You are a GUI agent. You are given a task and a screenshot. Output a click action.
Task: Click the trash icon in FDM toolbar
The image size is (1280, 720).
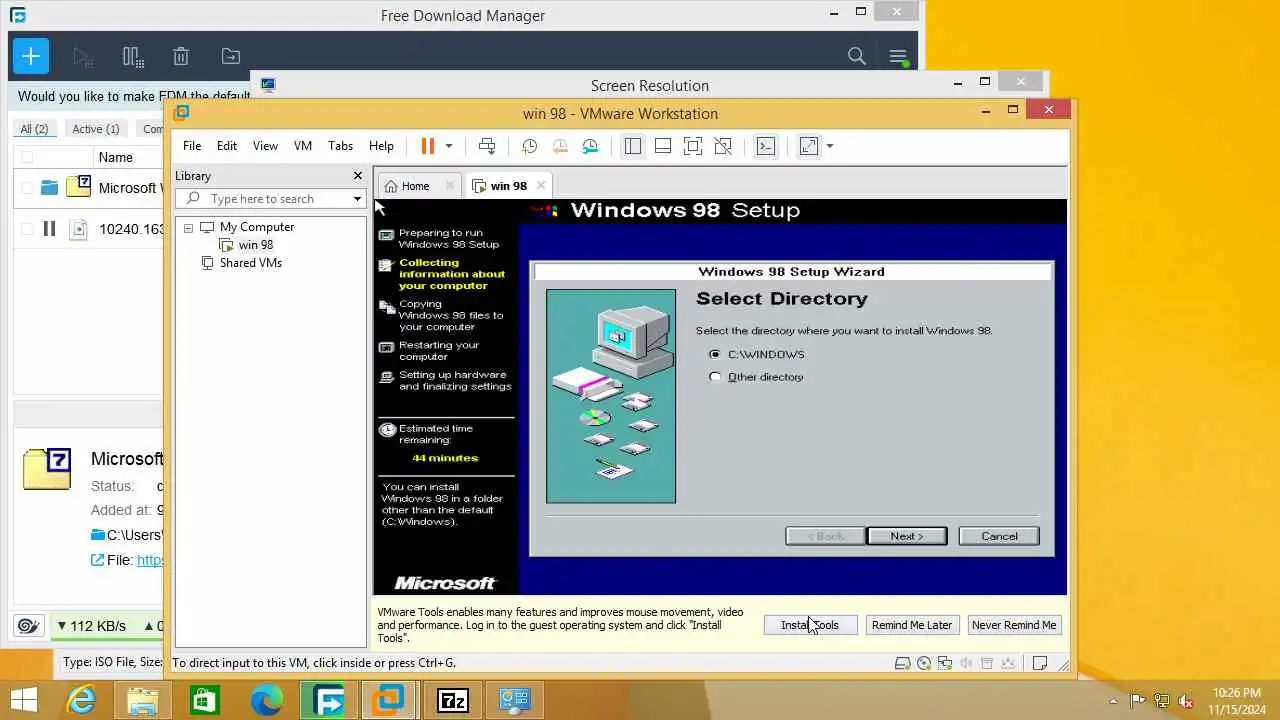(x=181, y=57)
